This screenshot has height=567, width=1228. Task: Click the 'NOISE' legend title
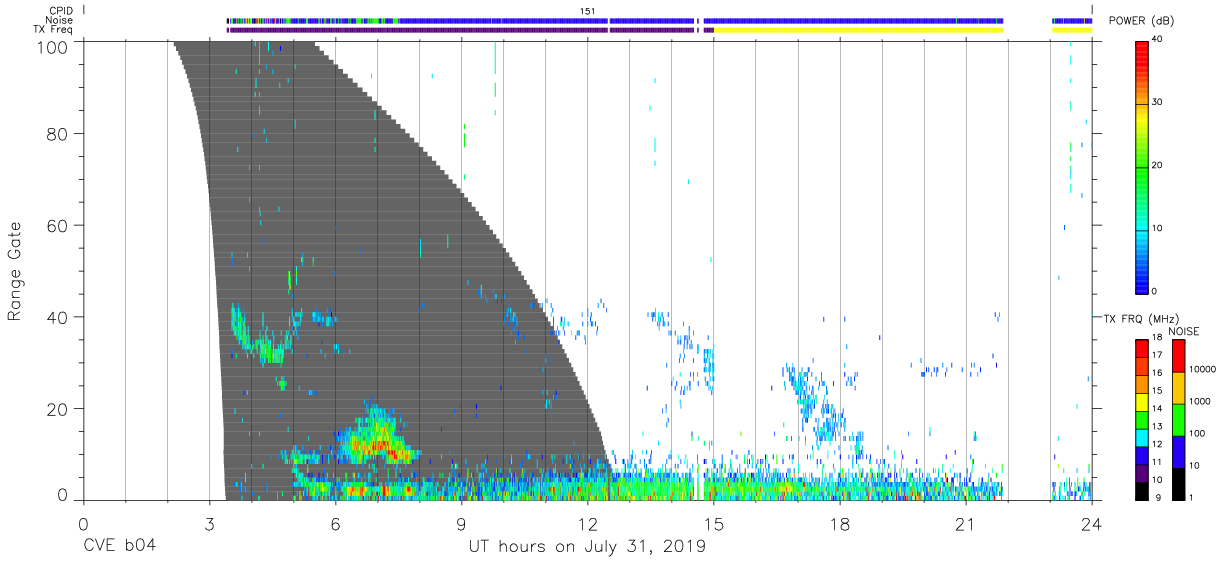[x=1184, y=331]
